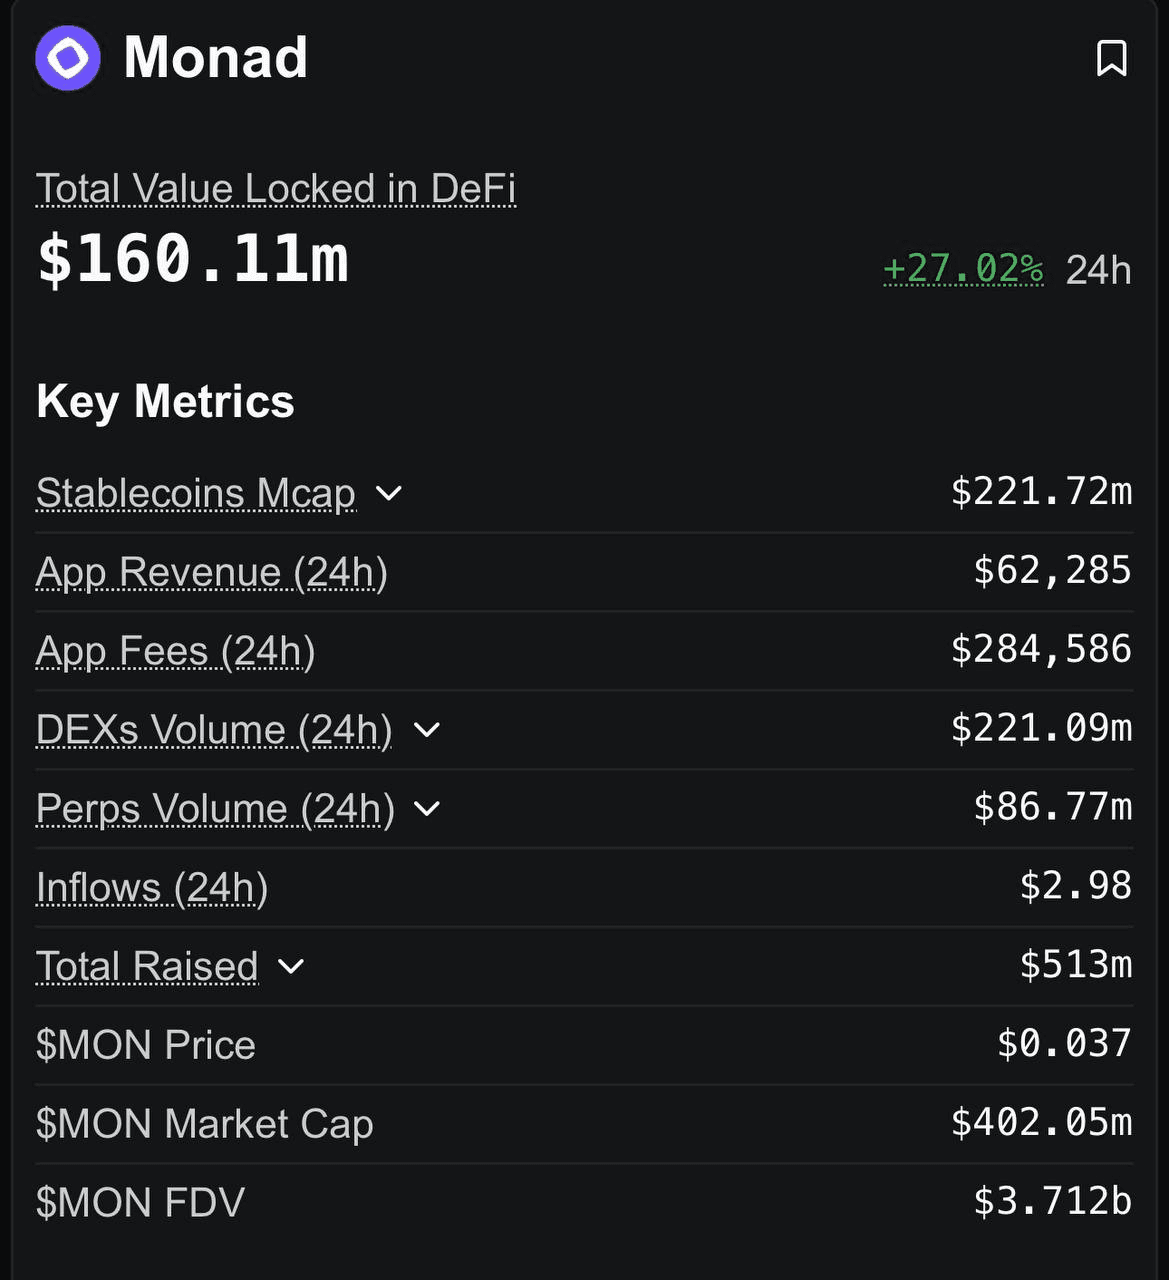Image resolution: width=1169 pixels, height=1280 pixels.
Task: Click the Perps Volume (24h) label
Action: click(215, 808)
